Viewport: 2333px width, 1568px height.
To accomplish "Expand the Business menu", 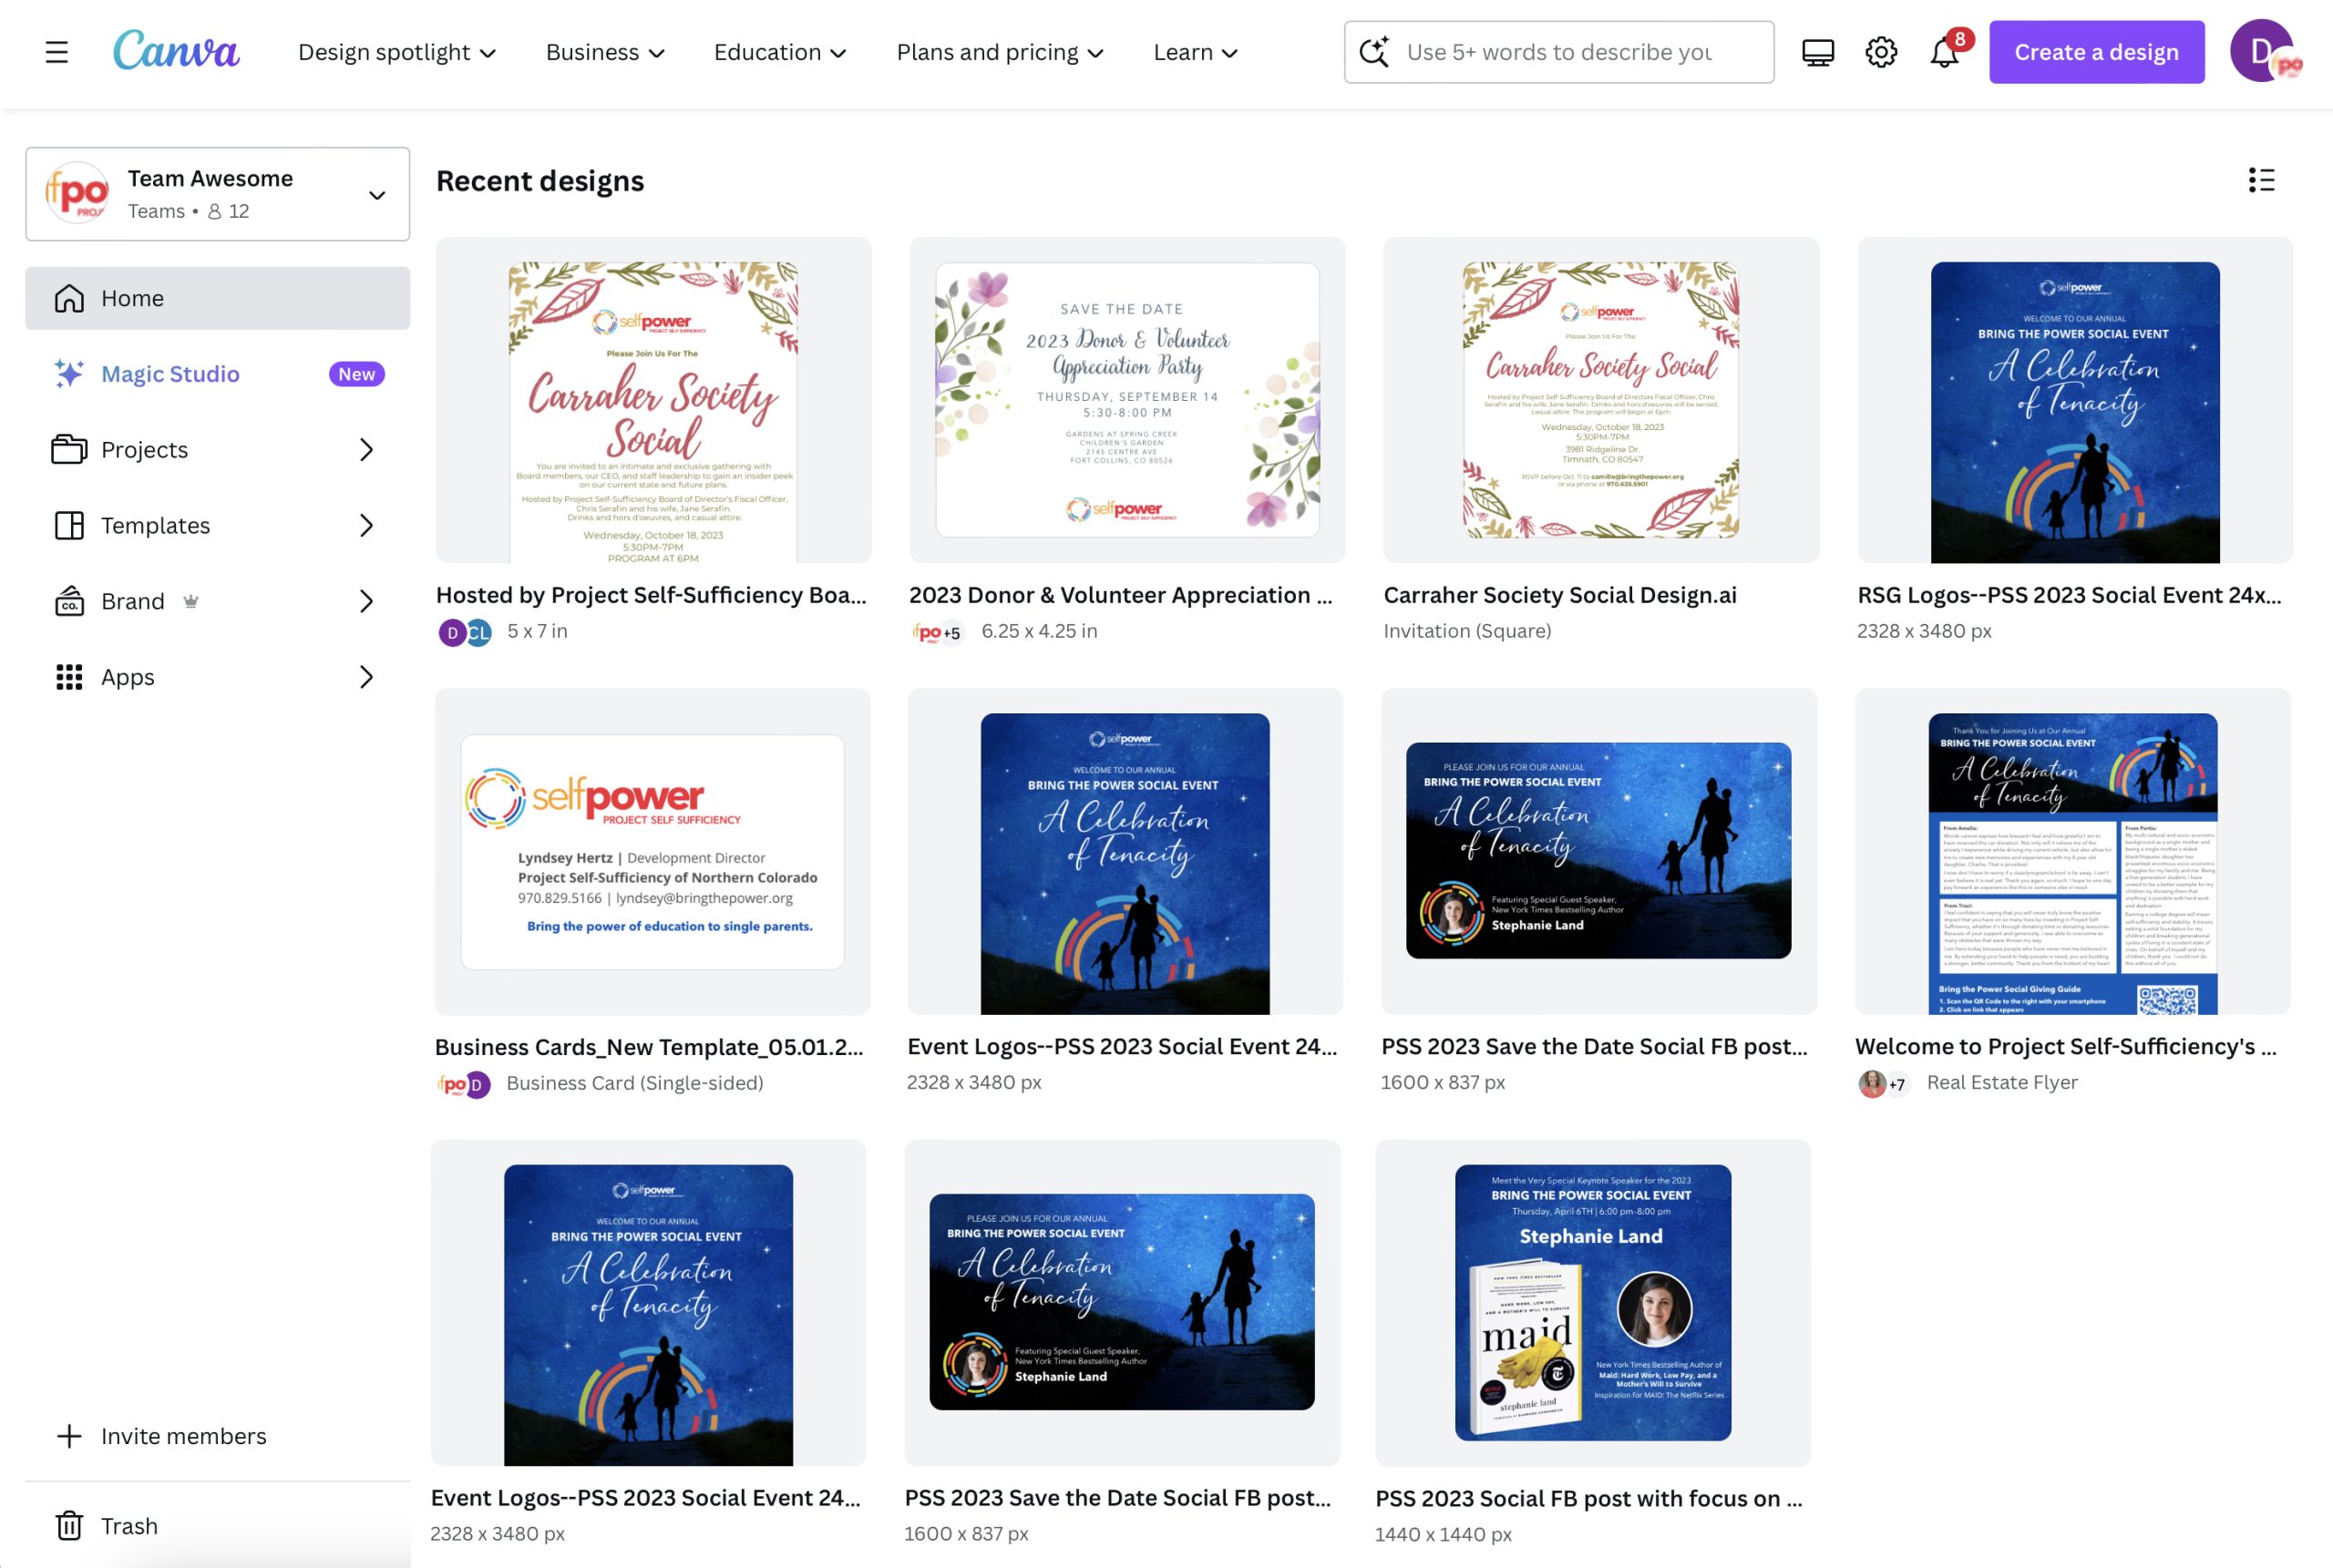I will click(x=605, y=52).
